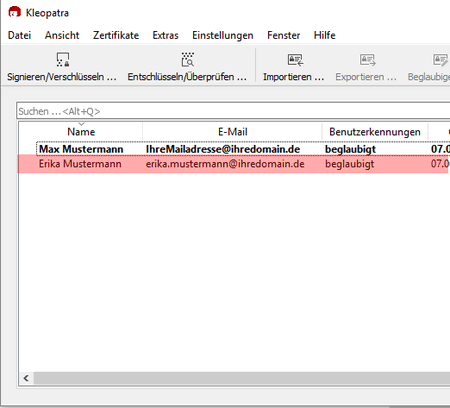Click the horizontal scrollbar track
The image size is (450, 408).
[242, 378]
